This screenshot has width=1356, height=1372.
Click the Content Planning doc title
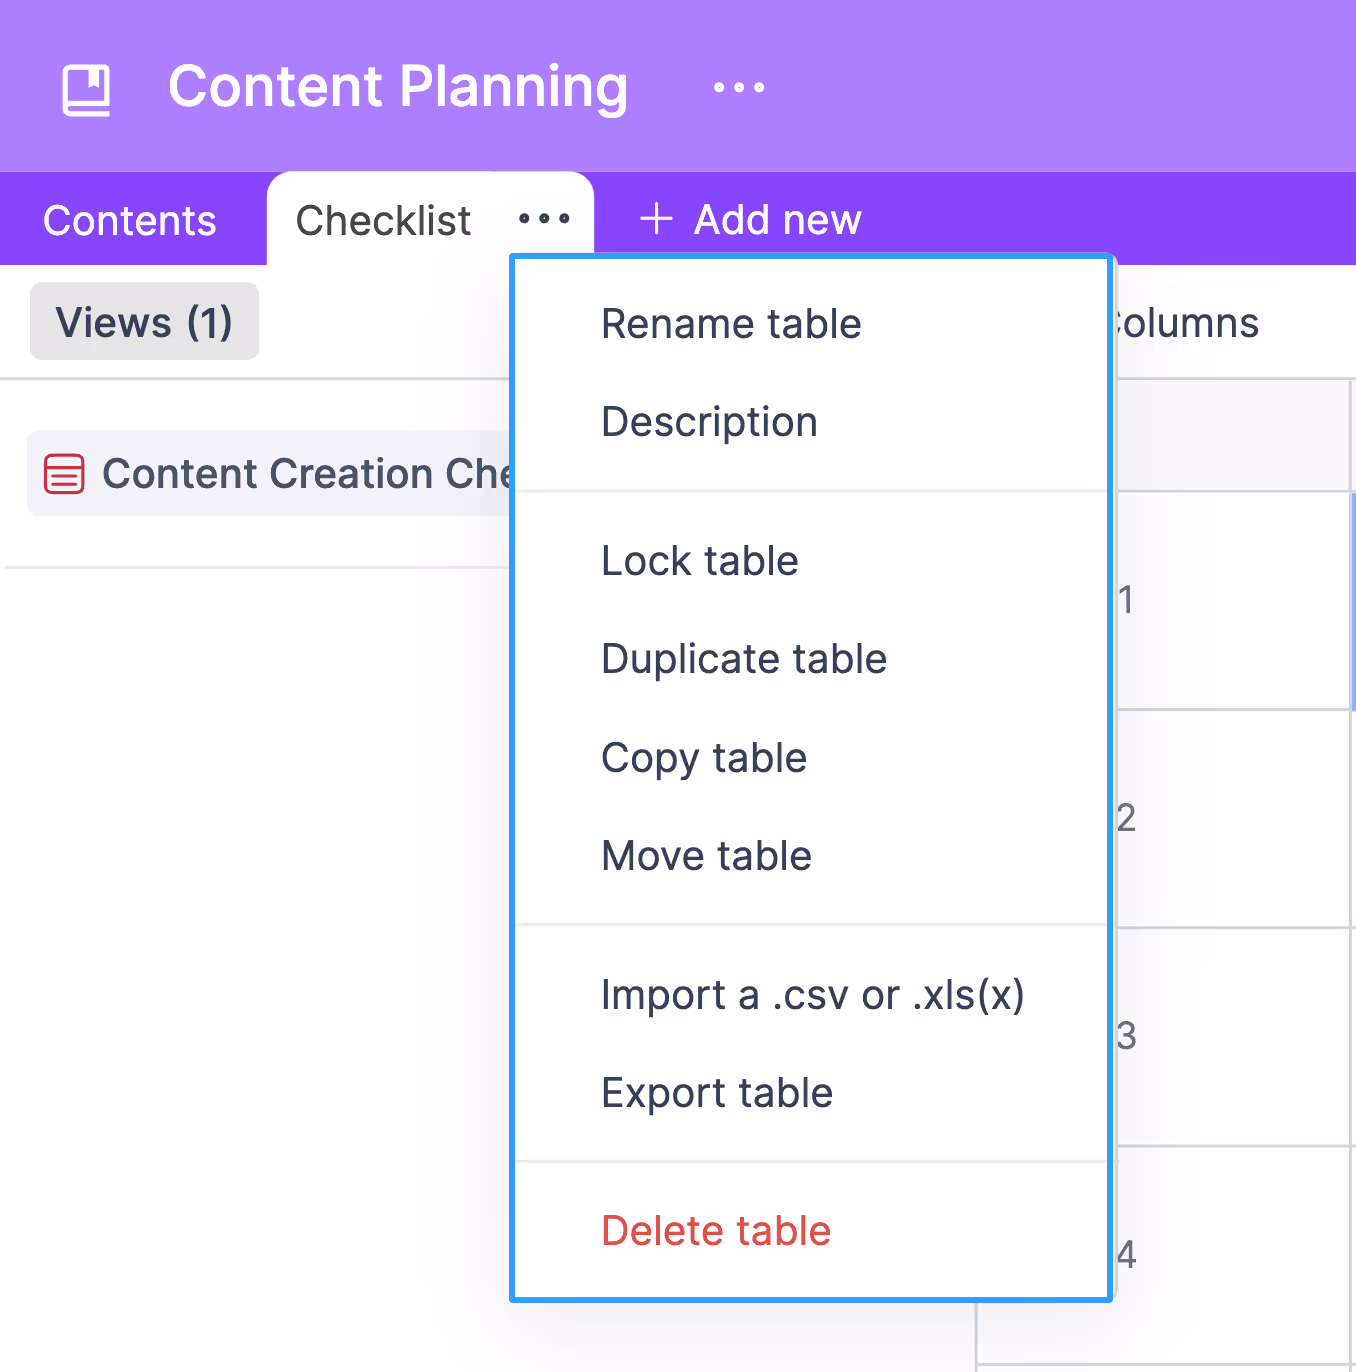pyautogui.click(x=398, y=87)
